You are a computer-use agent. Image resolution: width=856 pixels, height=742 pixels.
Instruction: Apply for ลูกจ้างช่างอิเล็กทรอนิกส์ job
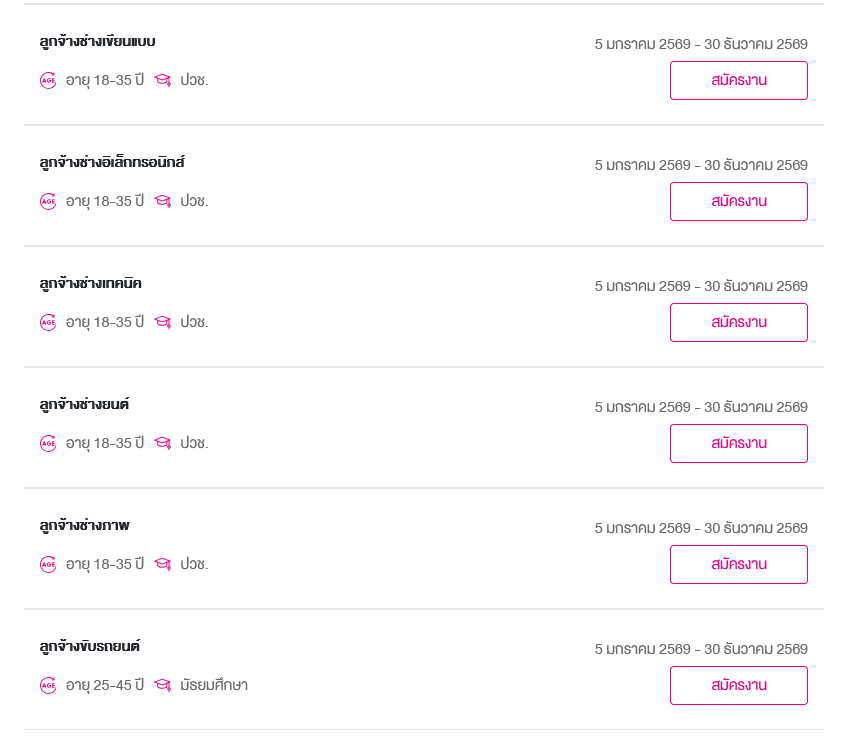[738, 201]
